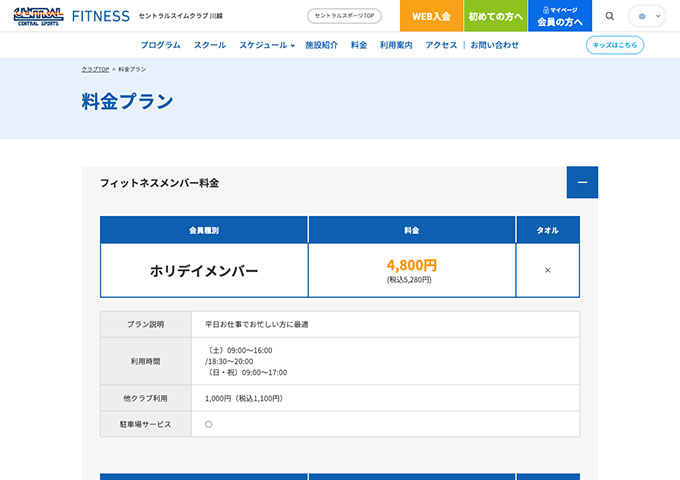This screenshot has height=480, width=680.
Task: Select the 料金 navigation item
Action: pyautogui.click(x=359, y=45)
